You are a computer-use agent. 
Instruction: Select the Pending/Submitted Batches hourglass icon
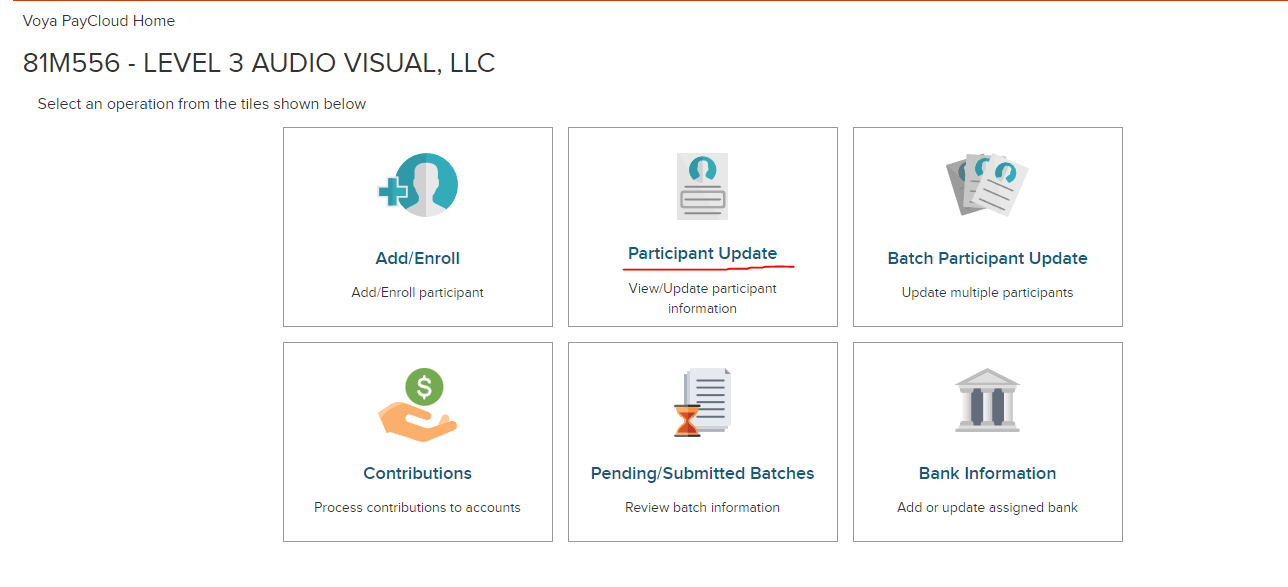click(x=702, y=400)
